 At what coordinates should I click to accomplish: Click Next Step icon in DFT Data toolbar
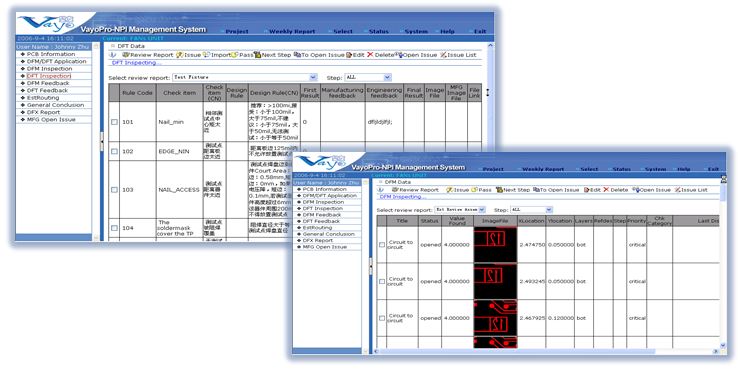tap(257, 55)
